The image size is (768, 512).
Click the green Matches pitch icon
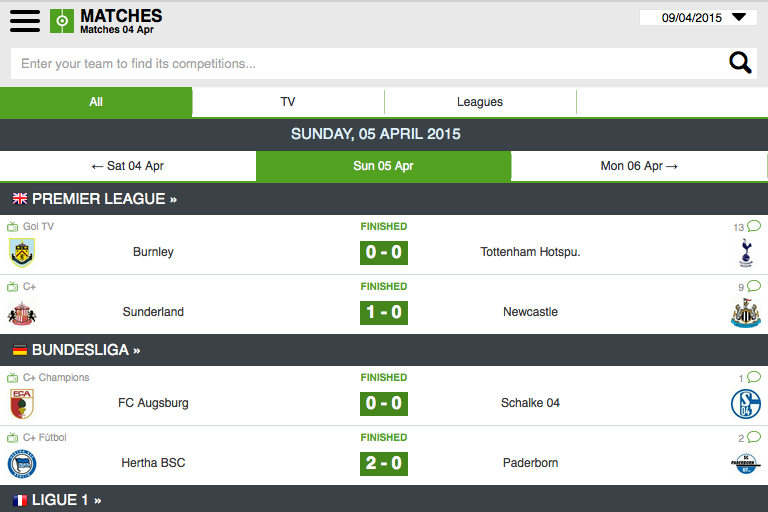(62, 20)
